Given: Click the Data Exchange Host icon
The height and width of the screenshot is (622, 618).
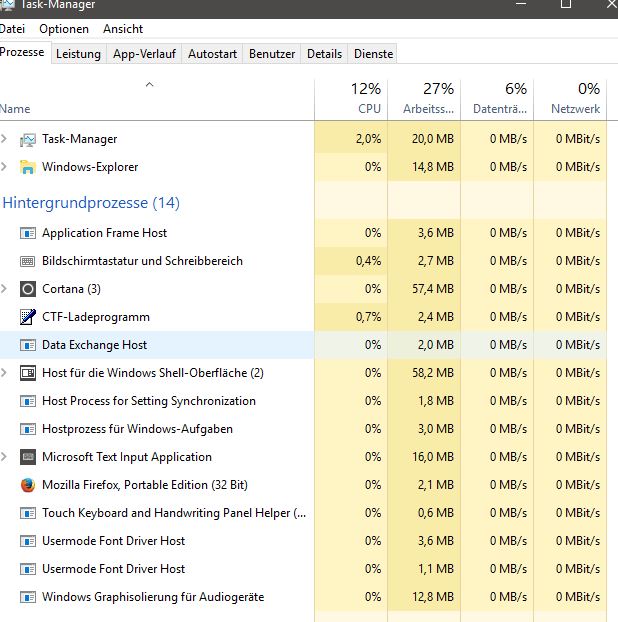Looking at the screenshot, I should (28, 345).
